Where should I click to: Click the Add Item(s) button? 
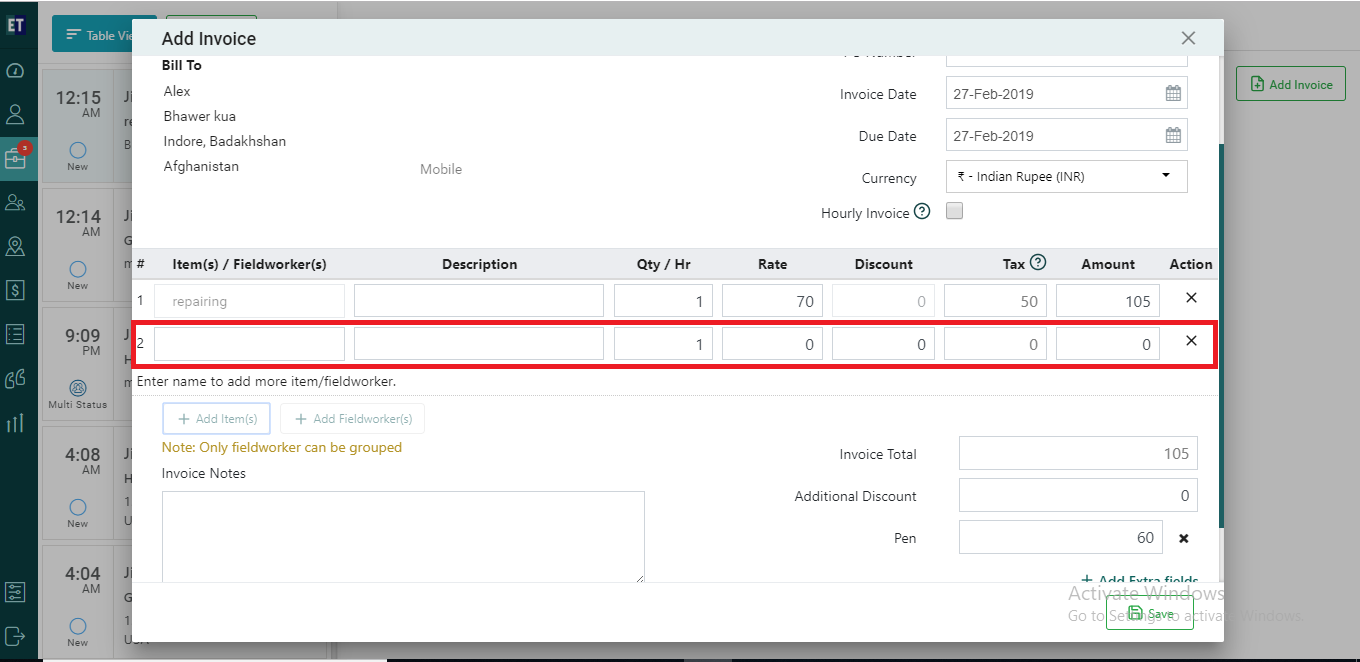[x=216, y=419]
